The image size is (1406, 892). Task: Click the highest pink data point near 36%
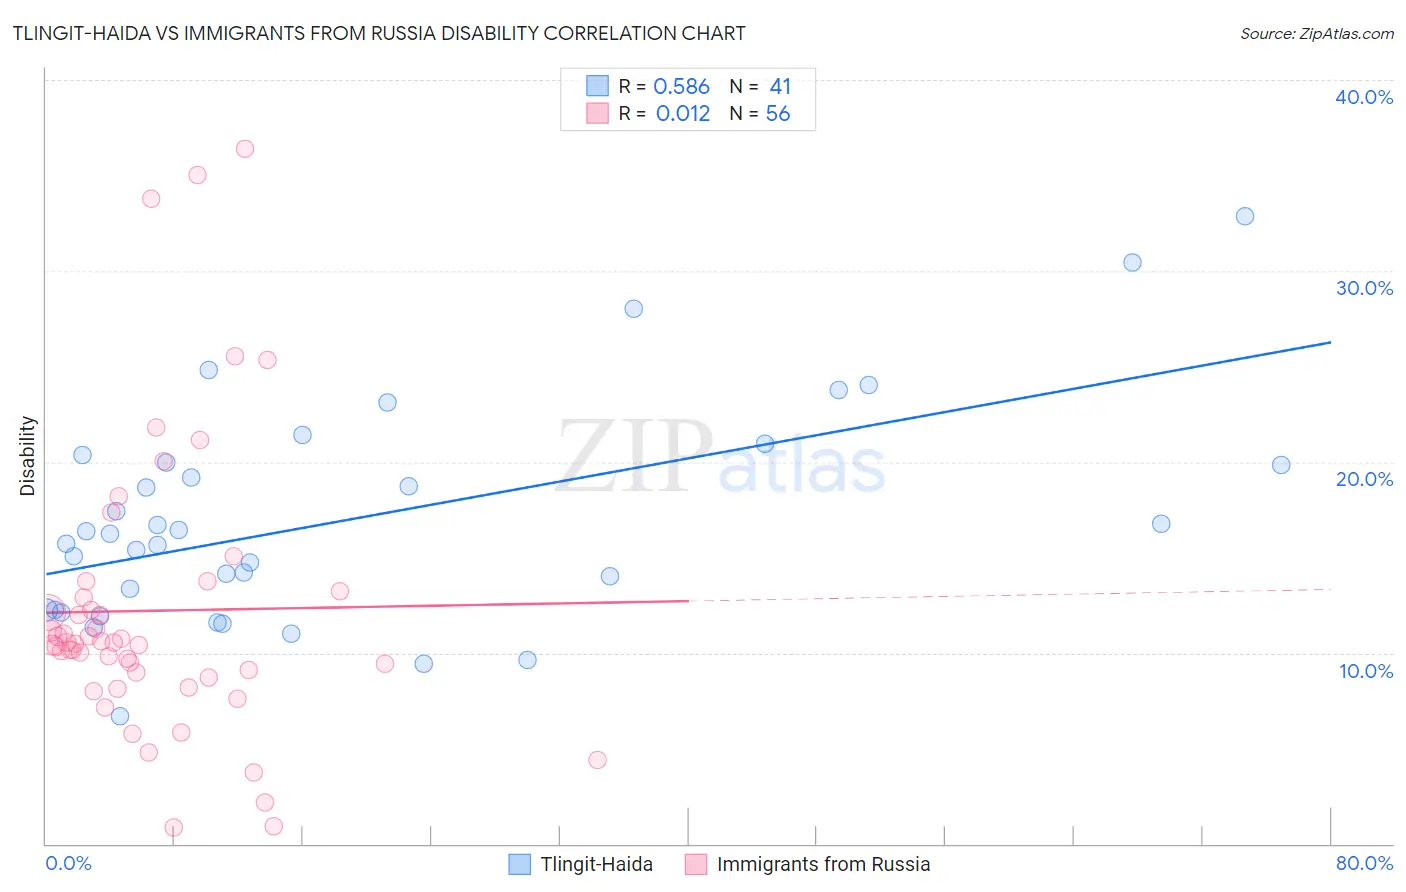[x=245, y=149]
